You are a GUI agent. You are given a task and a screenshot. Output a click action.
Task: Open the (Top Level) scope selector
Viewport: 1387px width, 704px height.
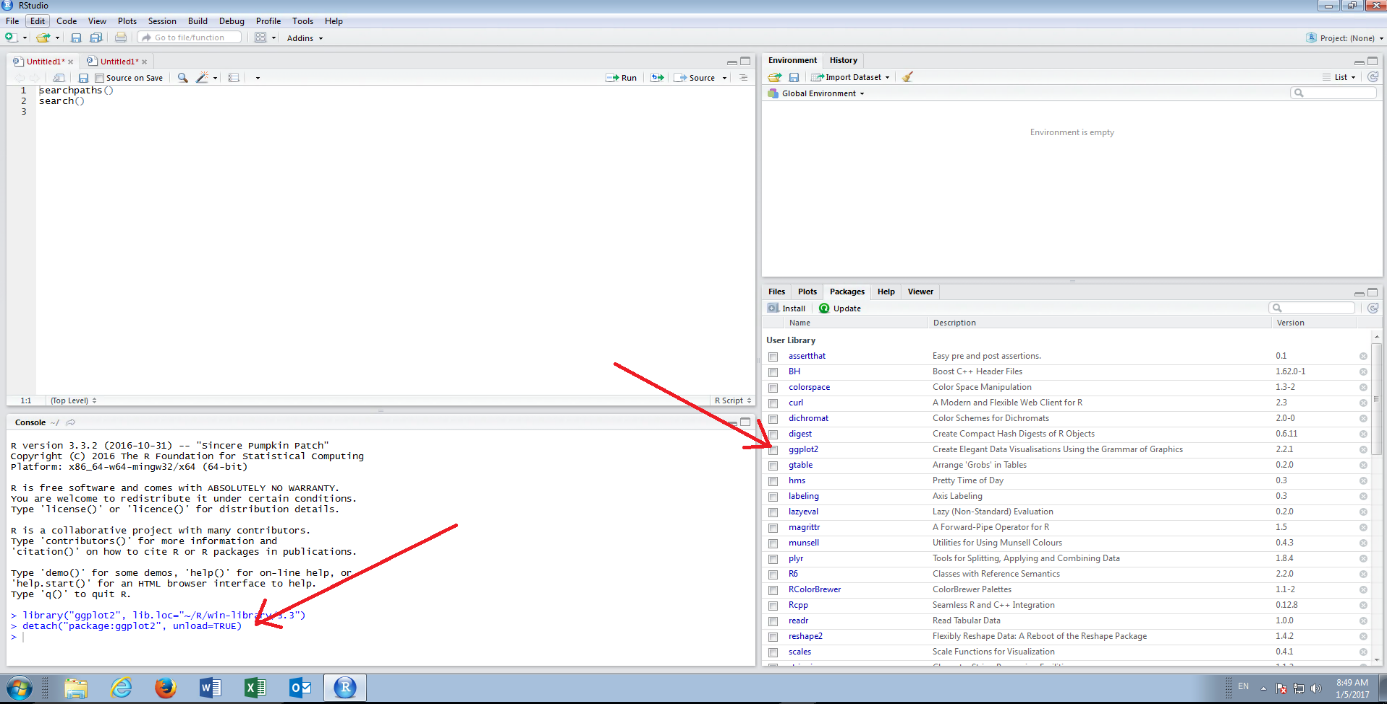pos(74,400)
